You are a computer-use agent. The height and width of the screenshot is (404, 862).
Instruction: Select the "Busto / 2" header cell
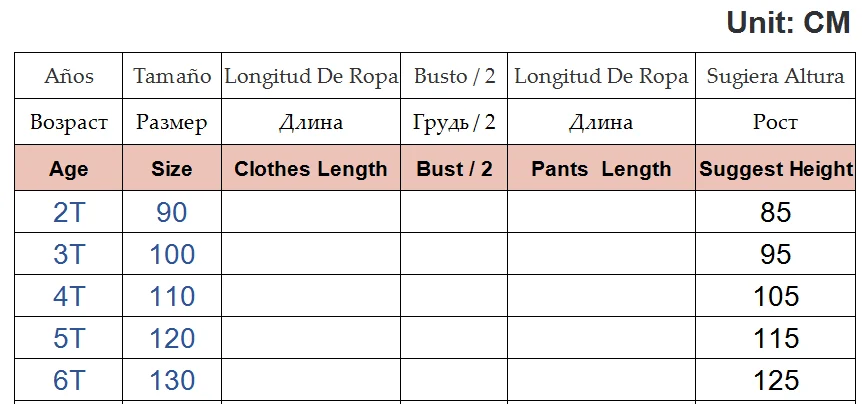454,76
